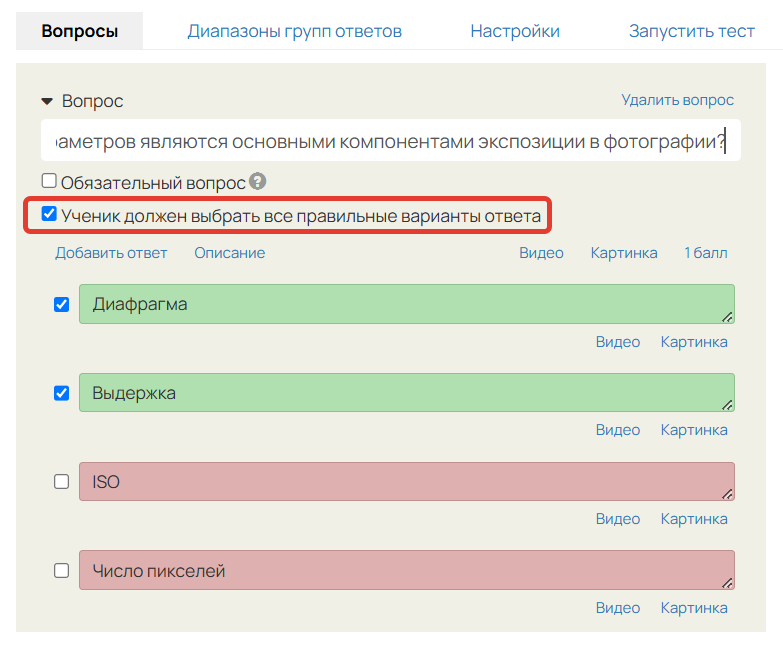The image size is (783, 645).
Task: Click the Выдержка answer text field
Action: click(406, 392)
